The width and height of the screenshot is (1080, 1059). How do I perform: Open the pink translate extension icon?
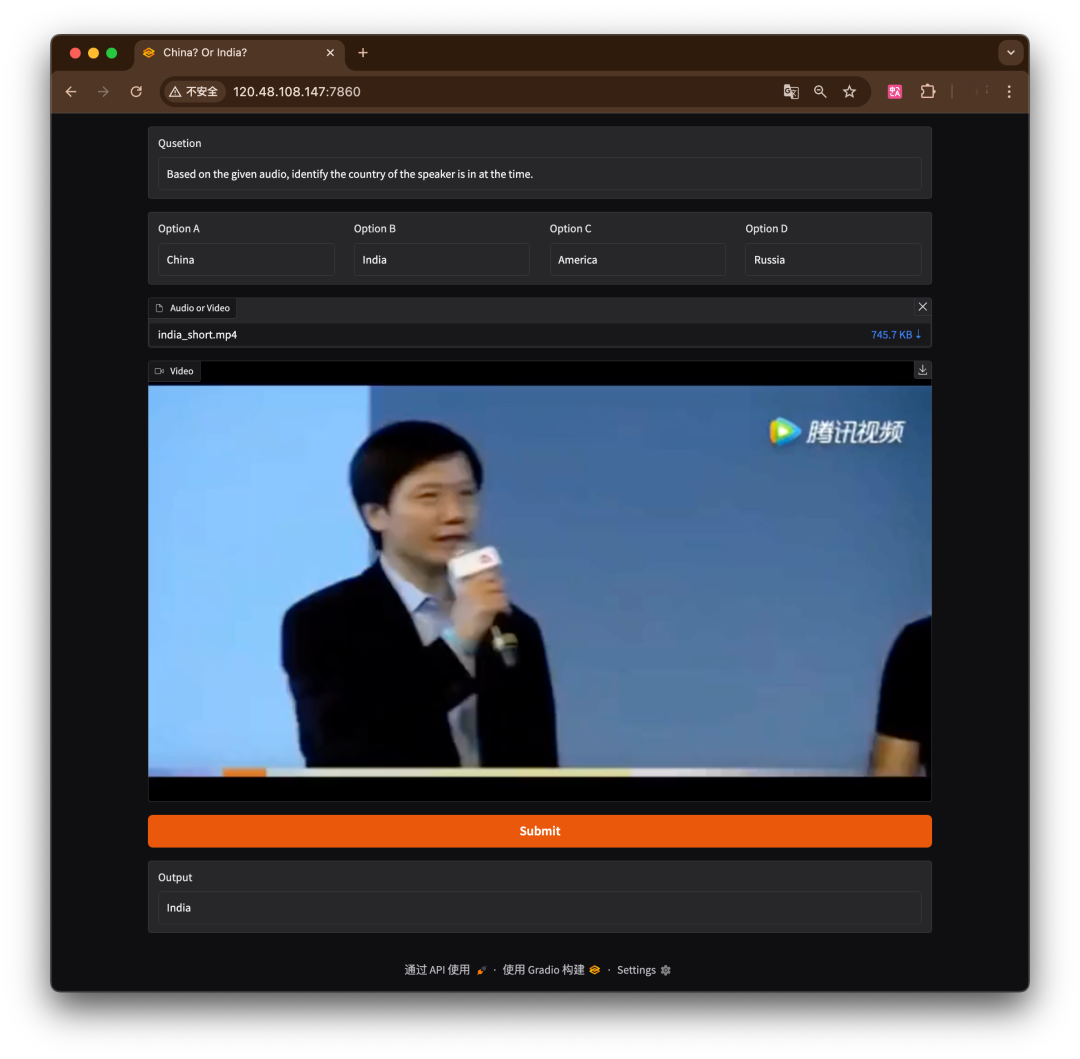point(895,92)
